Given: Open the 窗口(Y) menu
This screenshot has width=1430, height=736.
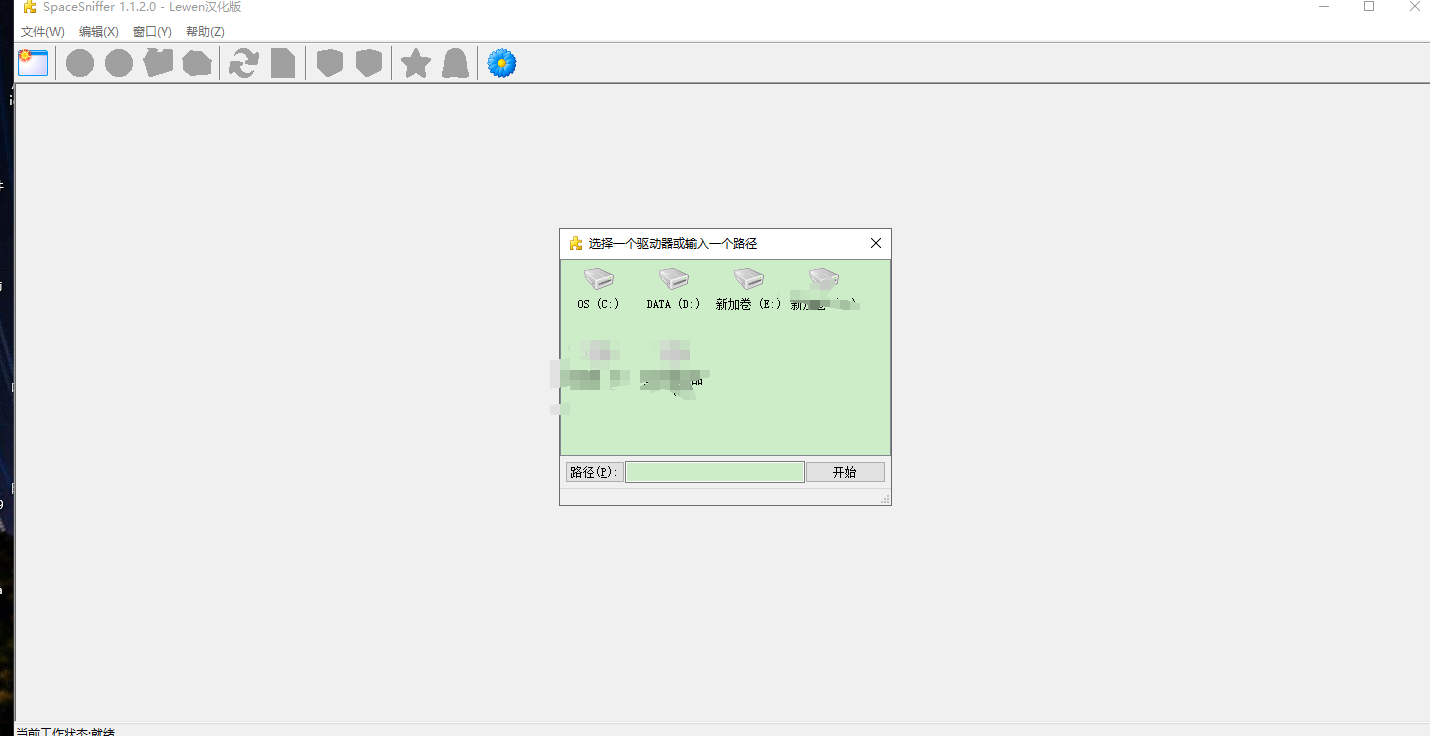Looking at the screenshot, I should point(152,32).
